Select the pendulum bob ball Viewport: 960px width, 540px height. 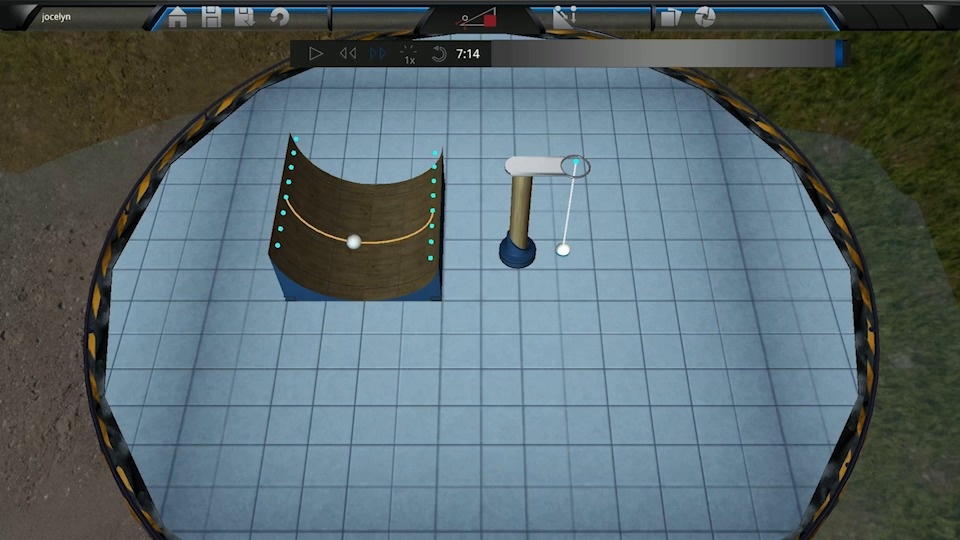pos(563,249)
